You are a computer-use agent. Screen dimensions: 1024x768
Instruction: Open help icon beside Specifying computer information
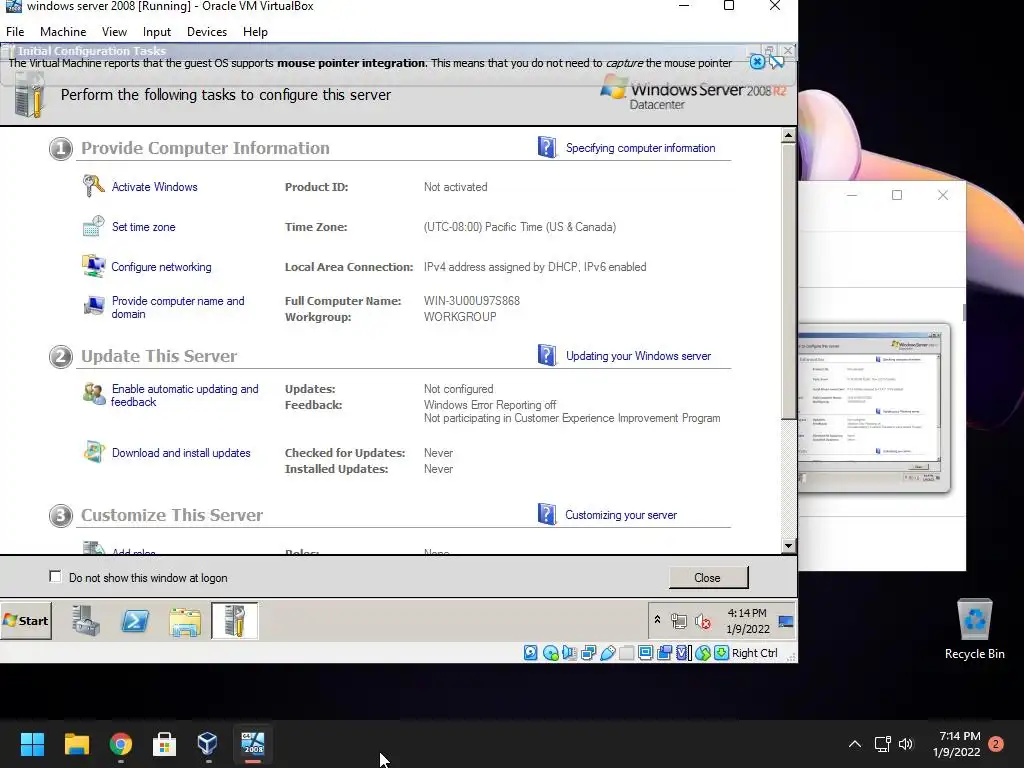click(547, 147)
